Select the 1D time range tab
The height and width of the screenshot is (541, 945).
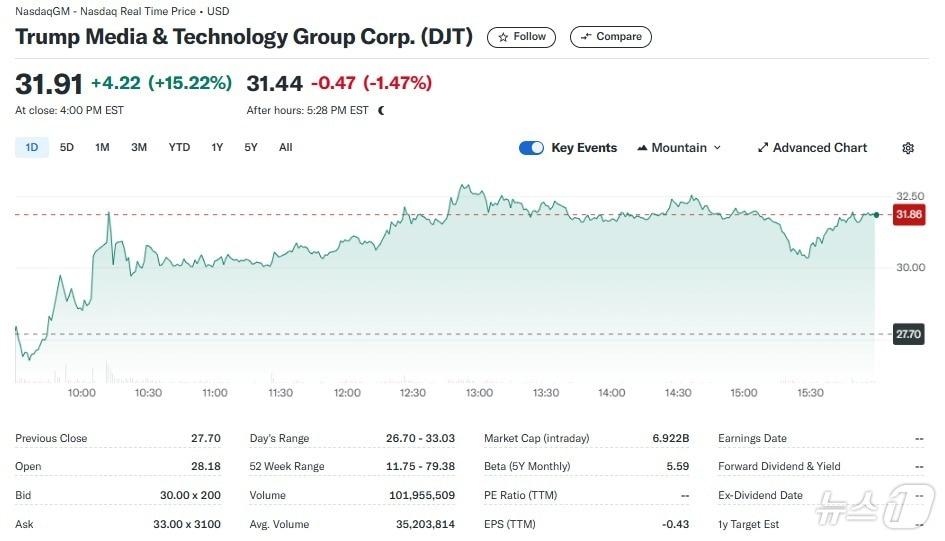[31, 147]
